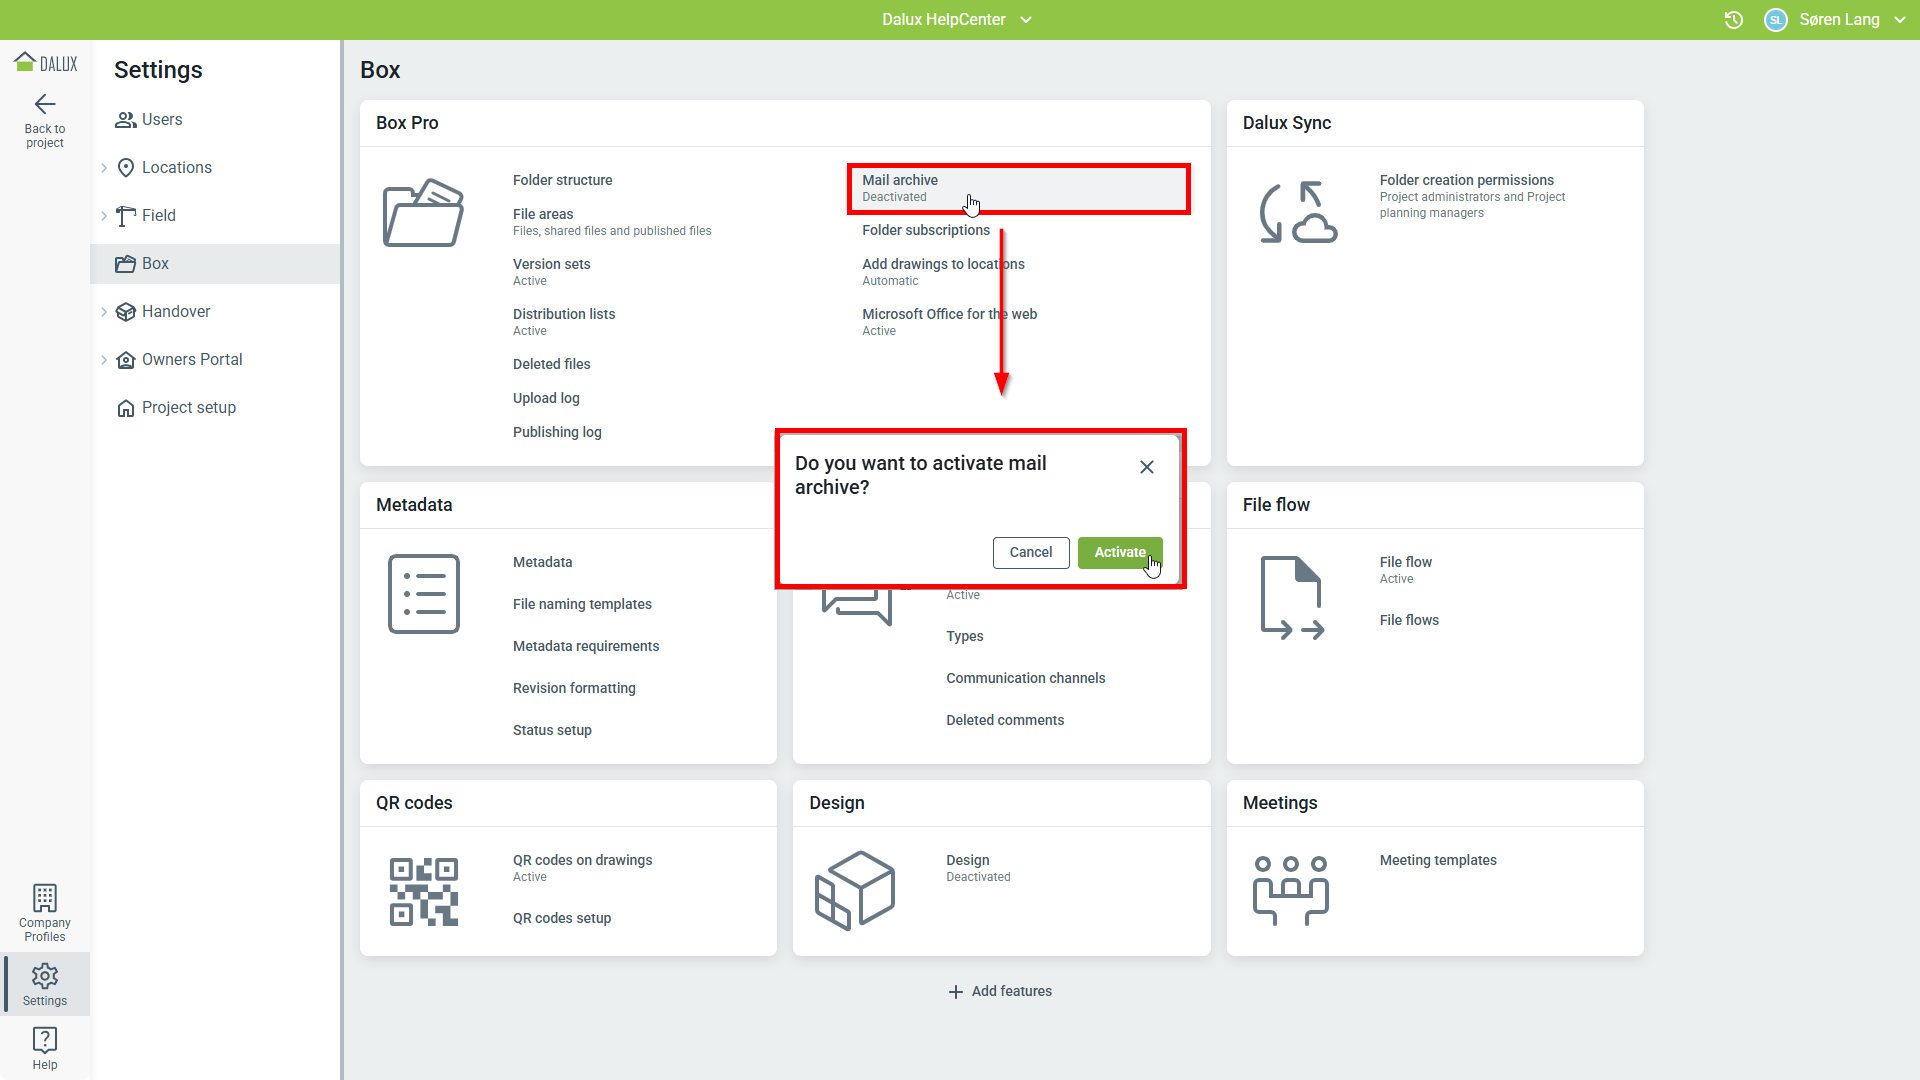Close the mail archive dialog
1920x1080 pixels.
1147,467
